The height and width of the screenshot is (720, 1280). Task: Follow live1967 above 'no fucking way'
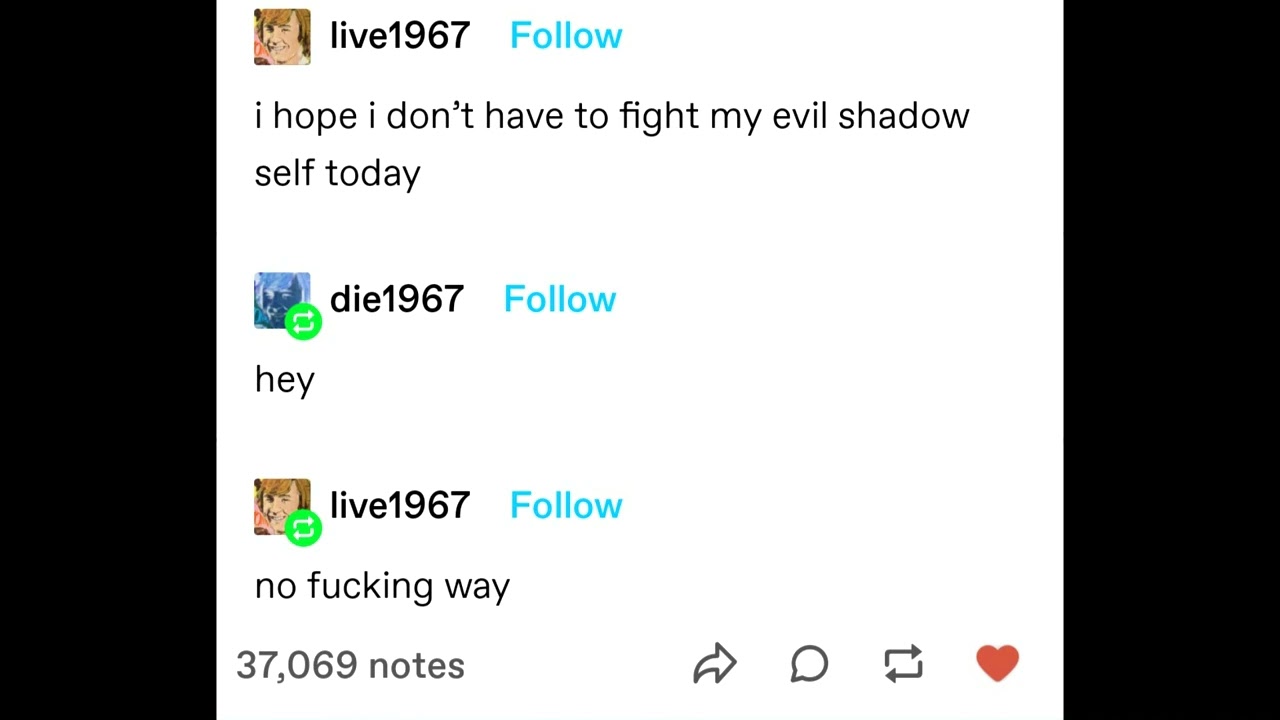pos(566,505)
